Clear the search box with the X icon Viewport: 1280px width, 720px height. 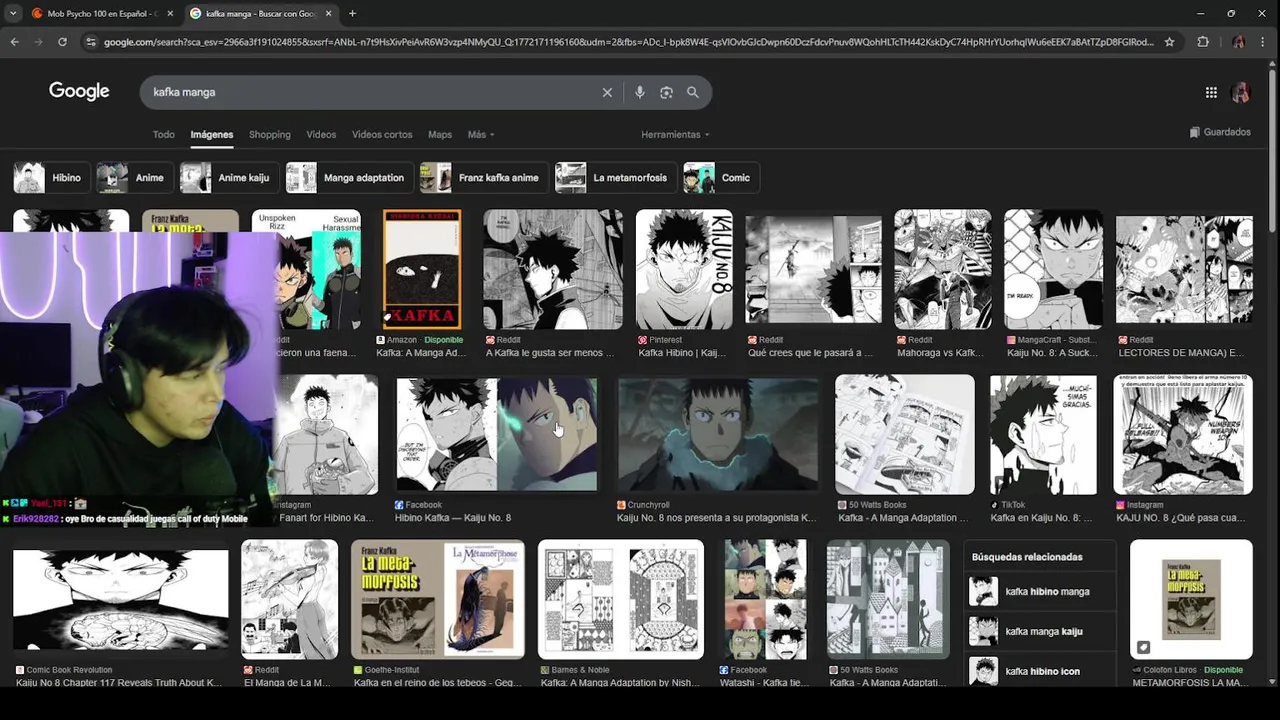[607, 92]
